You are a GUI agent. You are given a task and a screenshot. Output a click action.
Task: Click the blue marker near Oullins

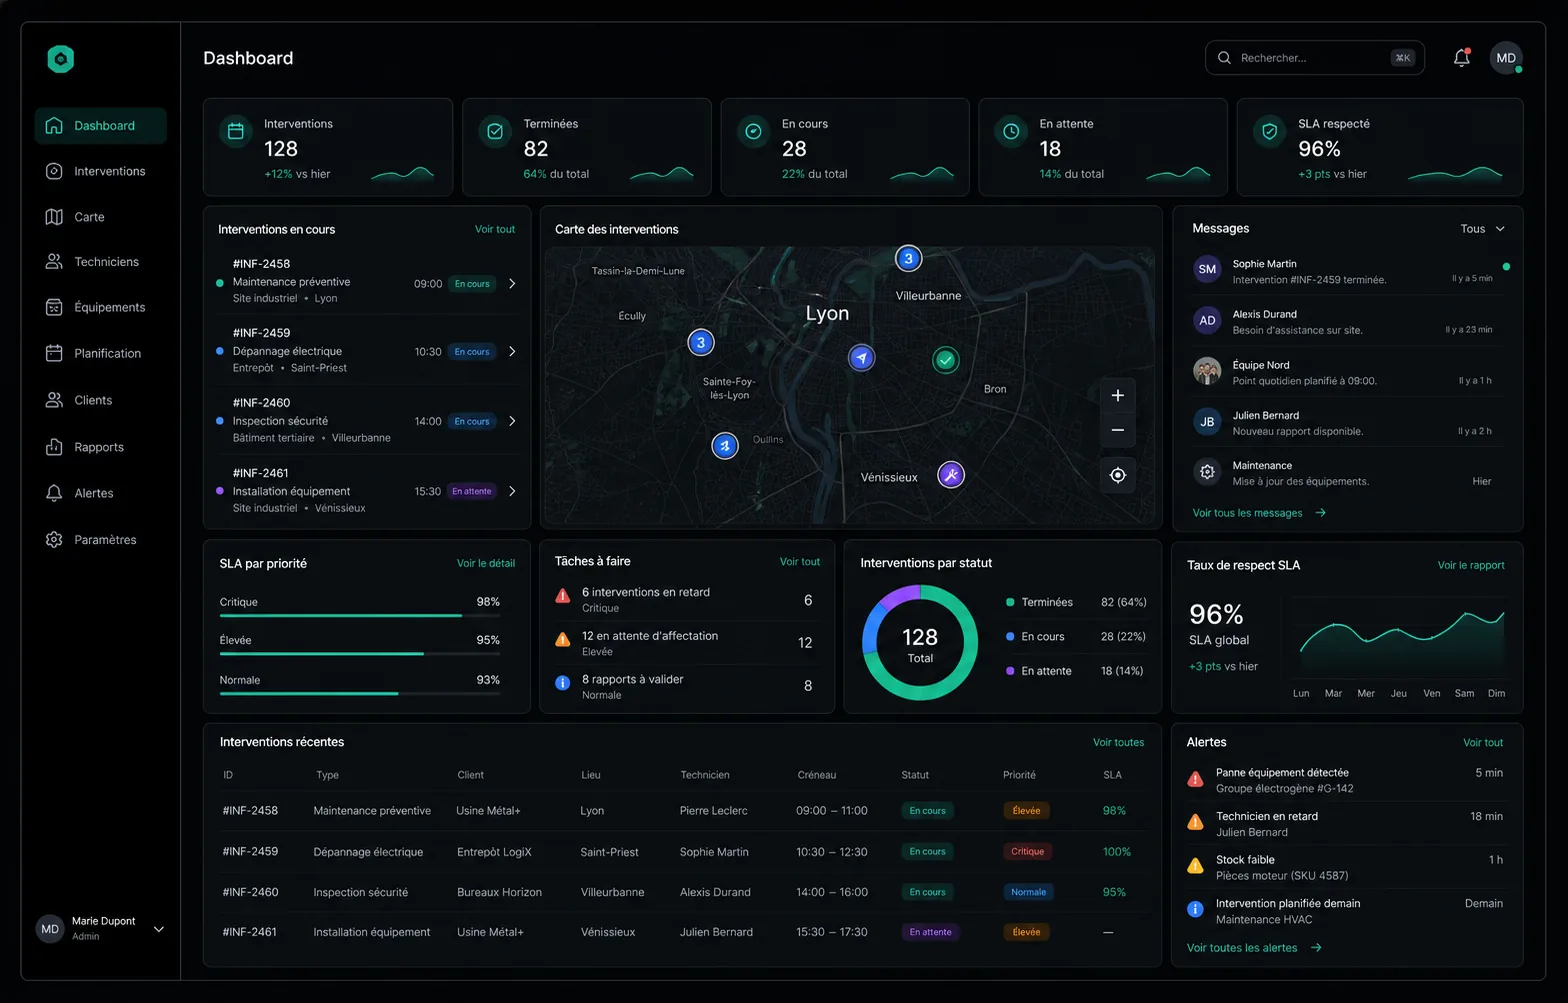[x=725, y=445]
